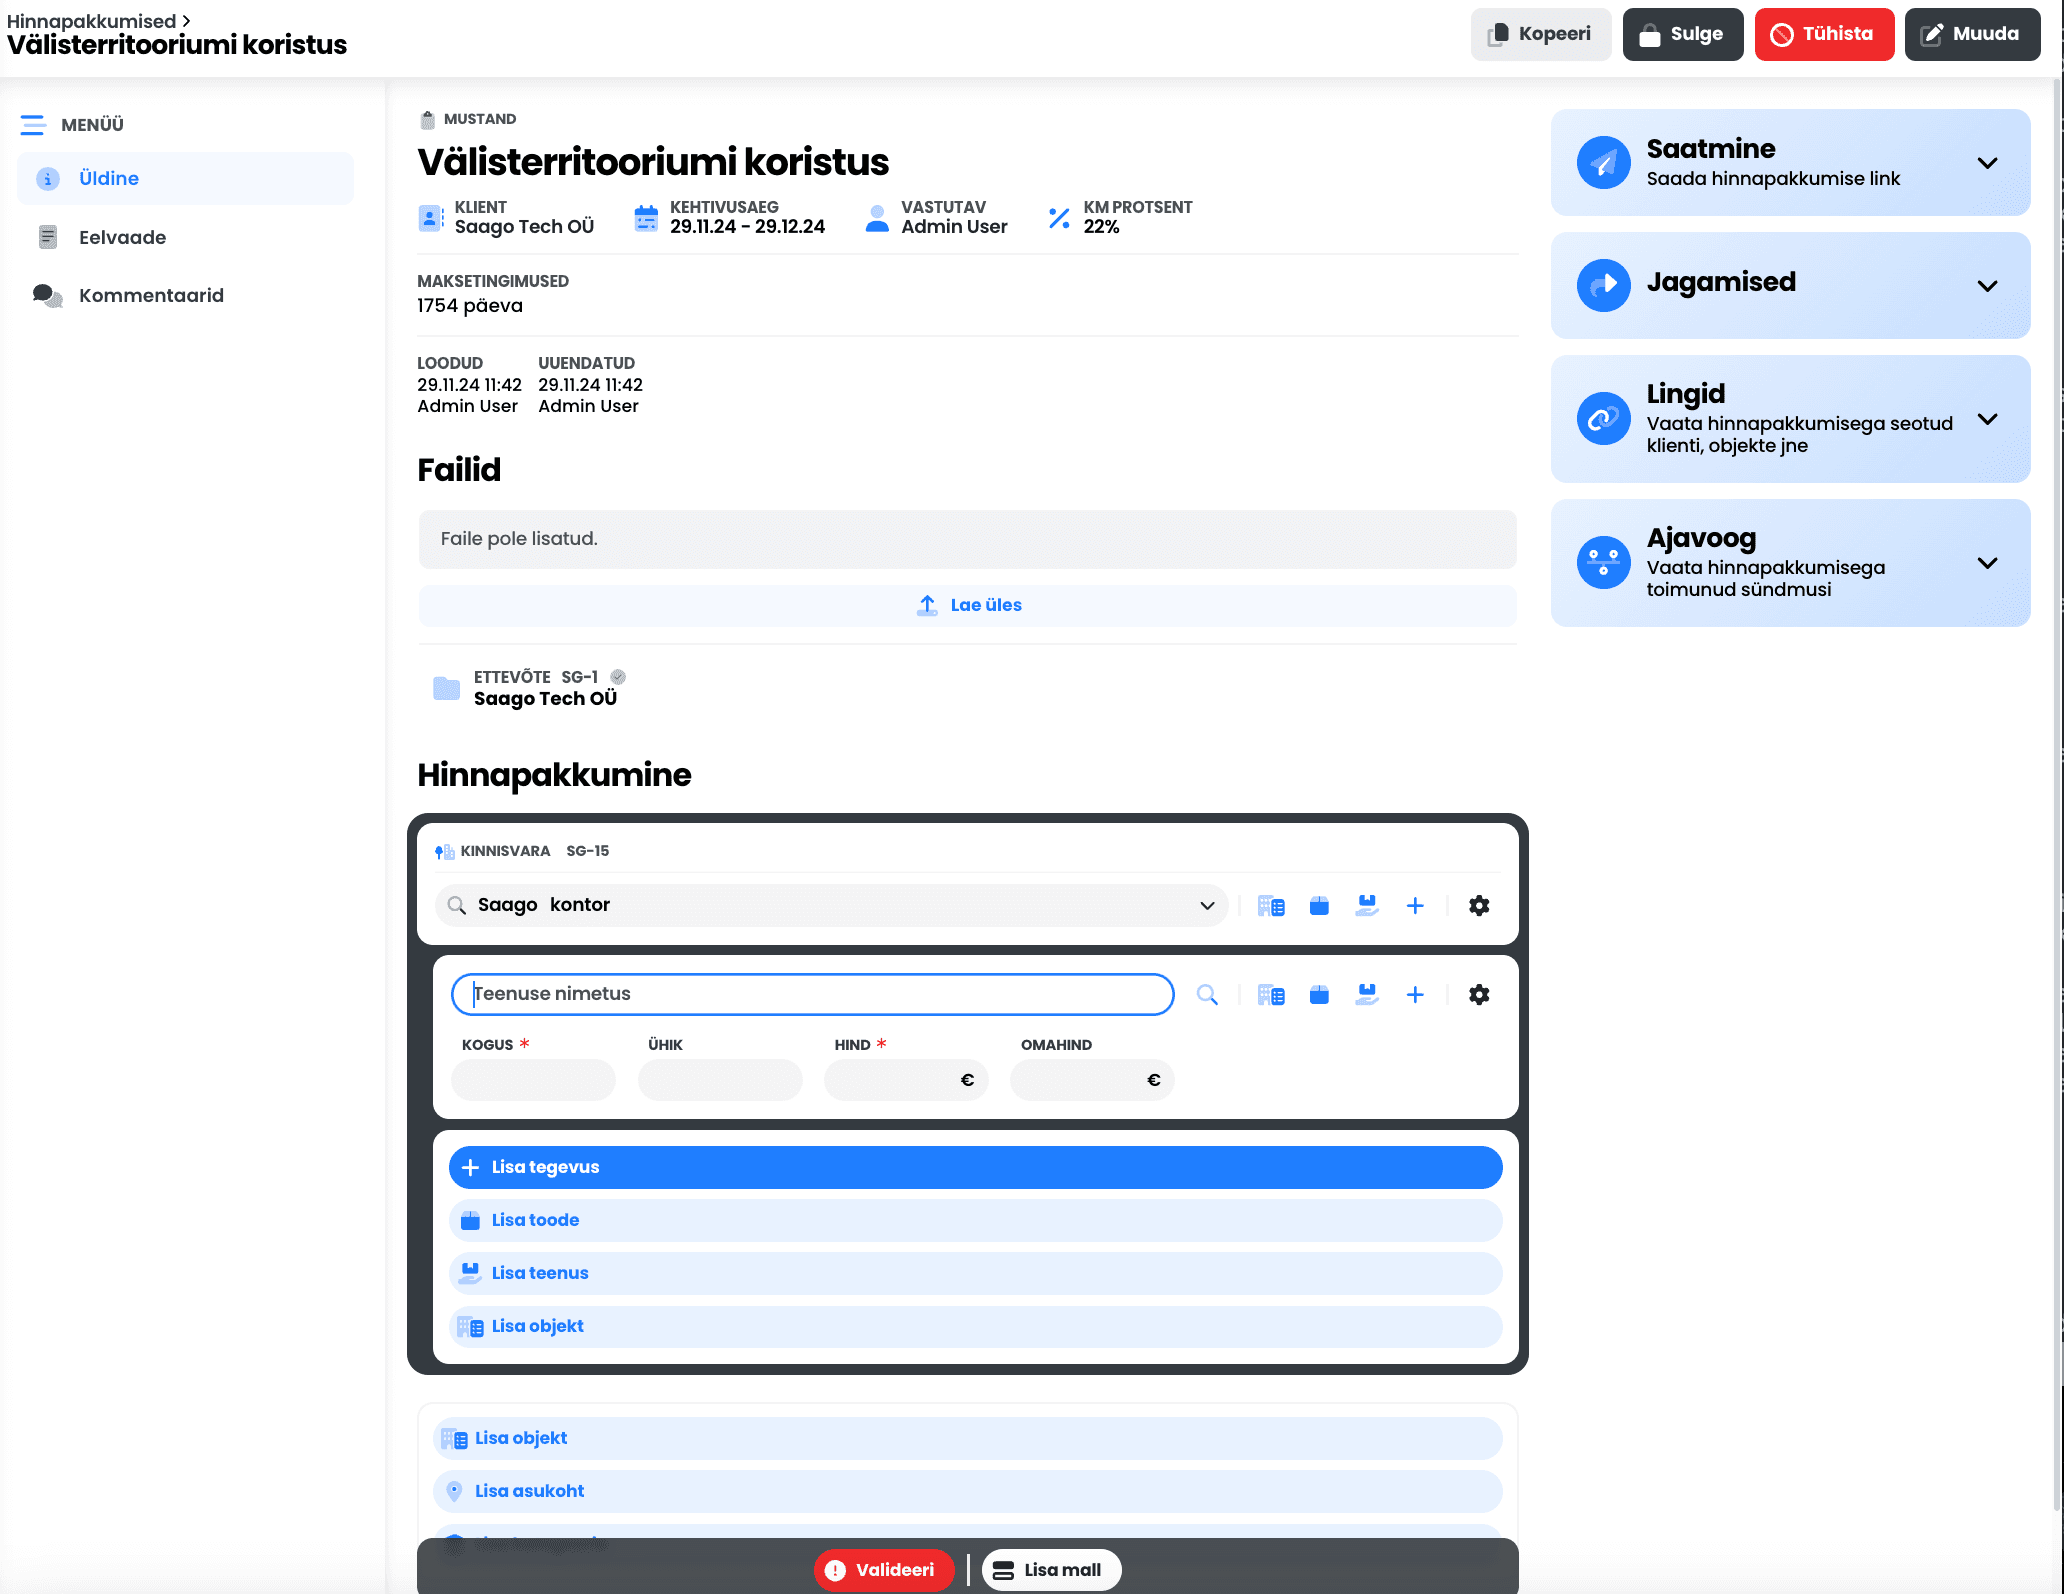Expand the Jagamised panel chevron
2064x1594 pixels.
pos(1987,286)
